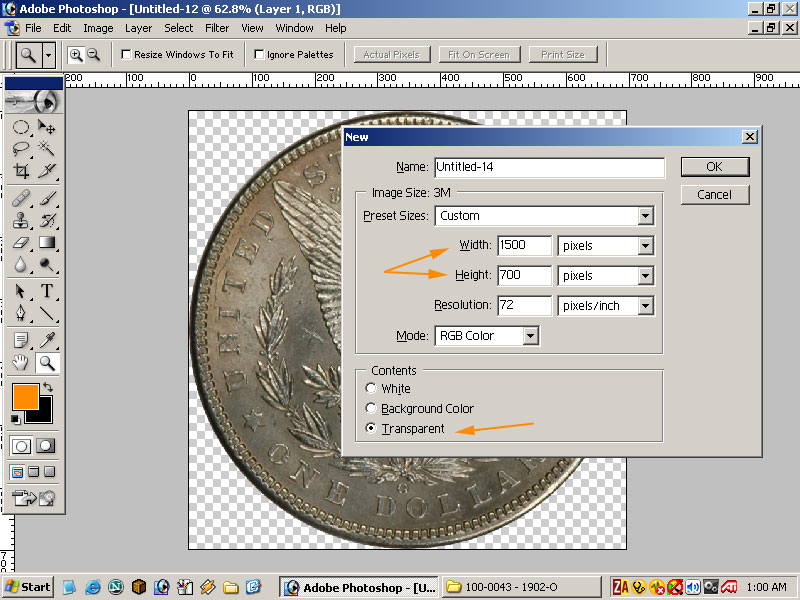Image resolution: width=800 pixels, height=600 pixels.
Task: Select the Gradient tool
Action: pos(46,242)
